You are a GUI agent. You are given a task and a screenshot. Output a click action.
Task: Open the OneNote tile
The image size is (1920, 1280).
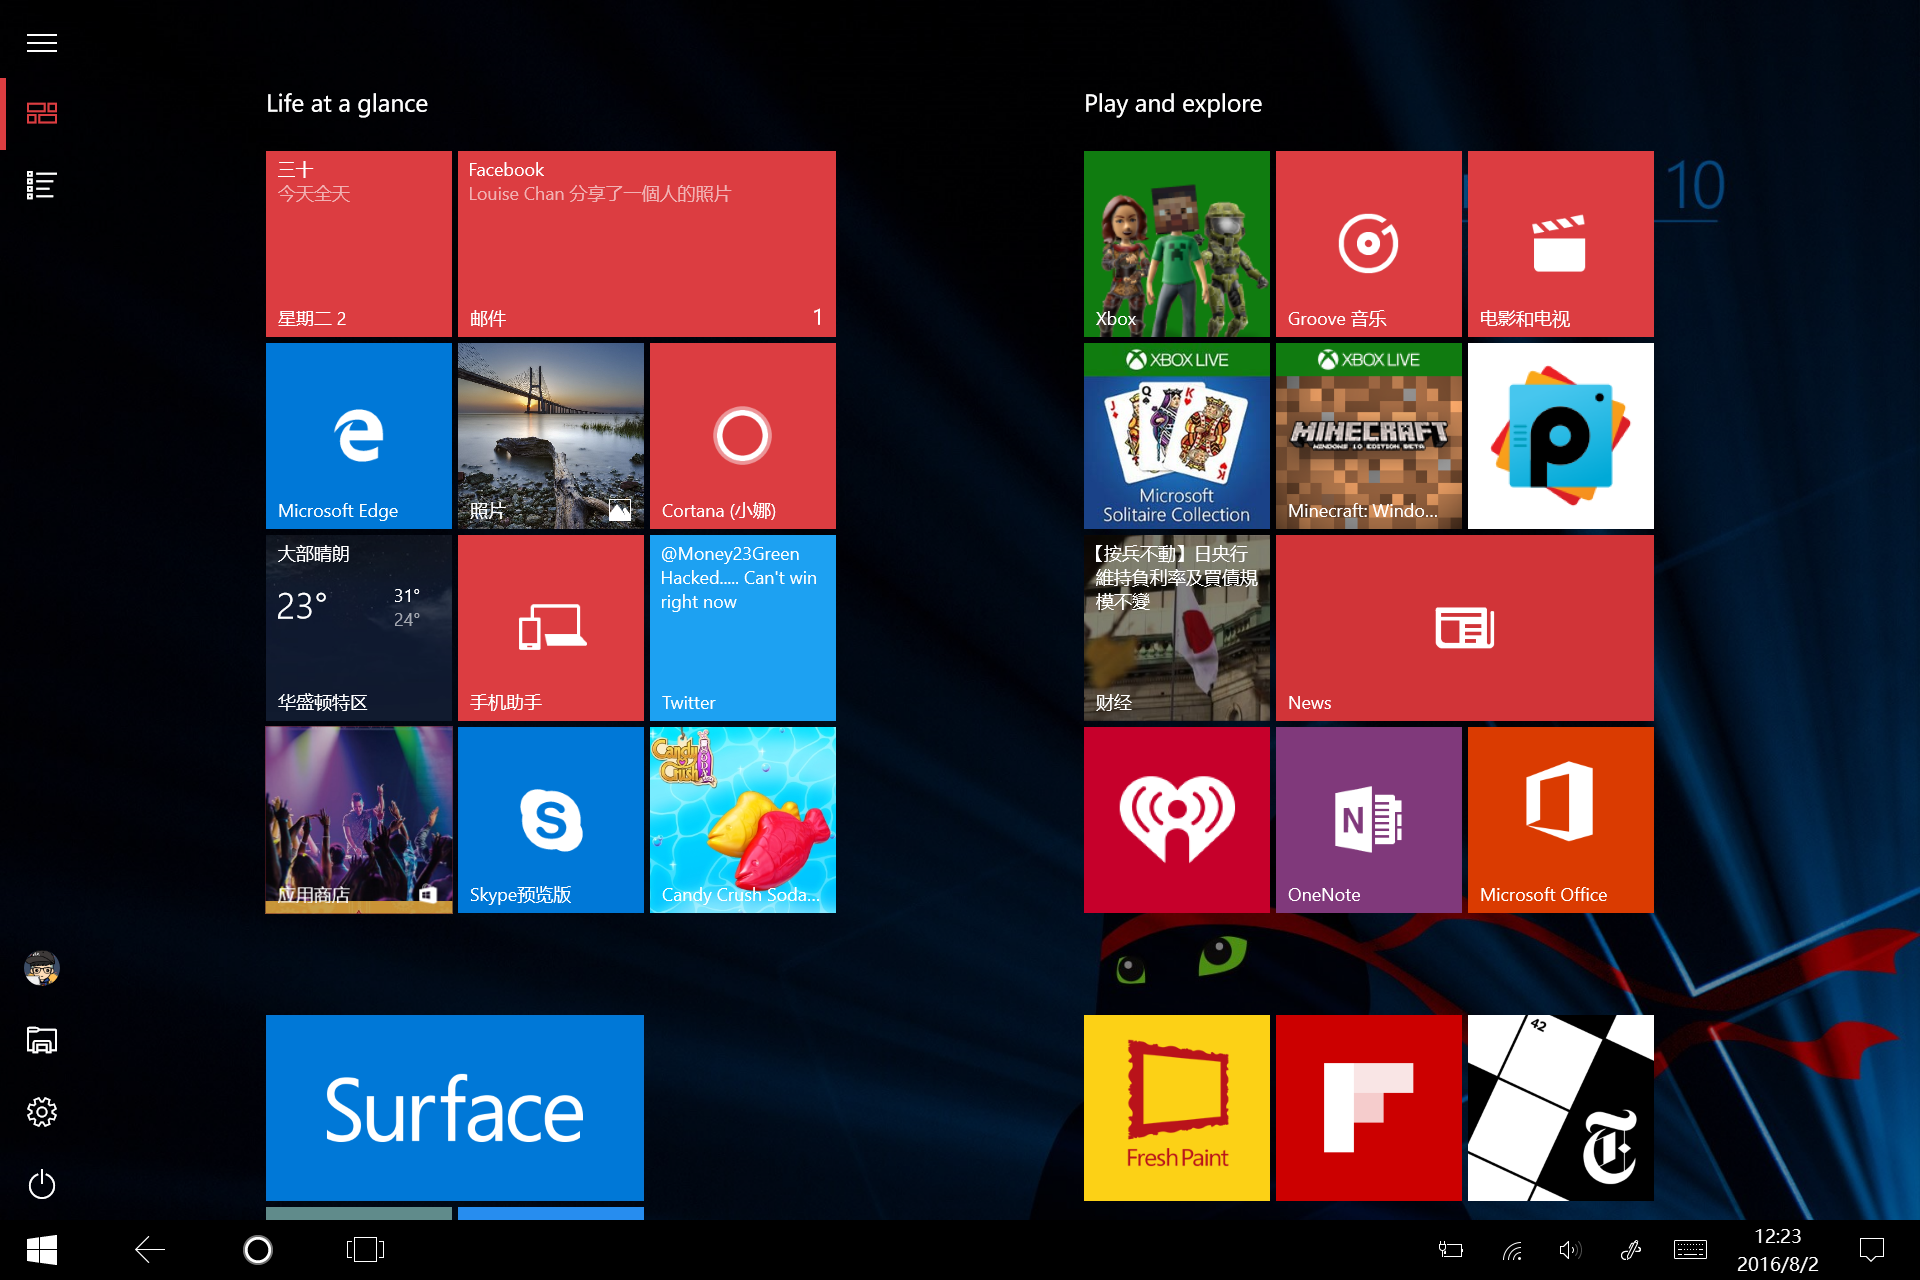1368,820
